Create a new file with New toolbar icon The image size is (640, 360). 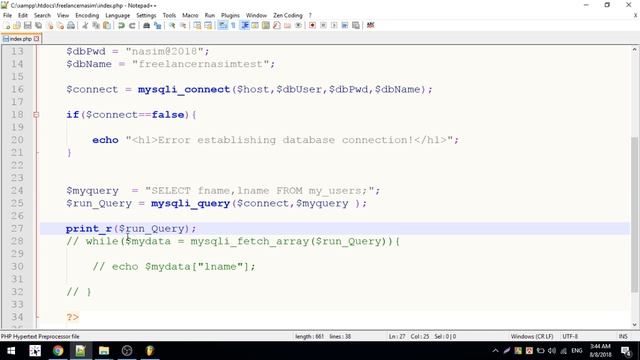7,25
